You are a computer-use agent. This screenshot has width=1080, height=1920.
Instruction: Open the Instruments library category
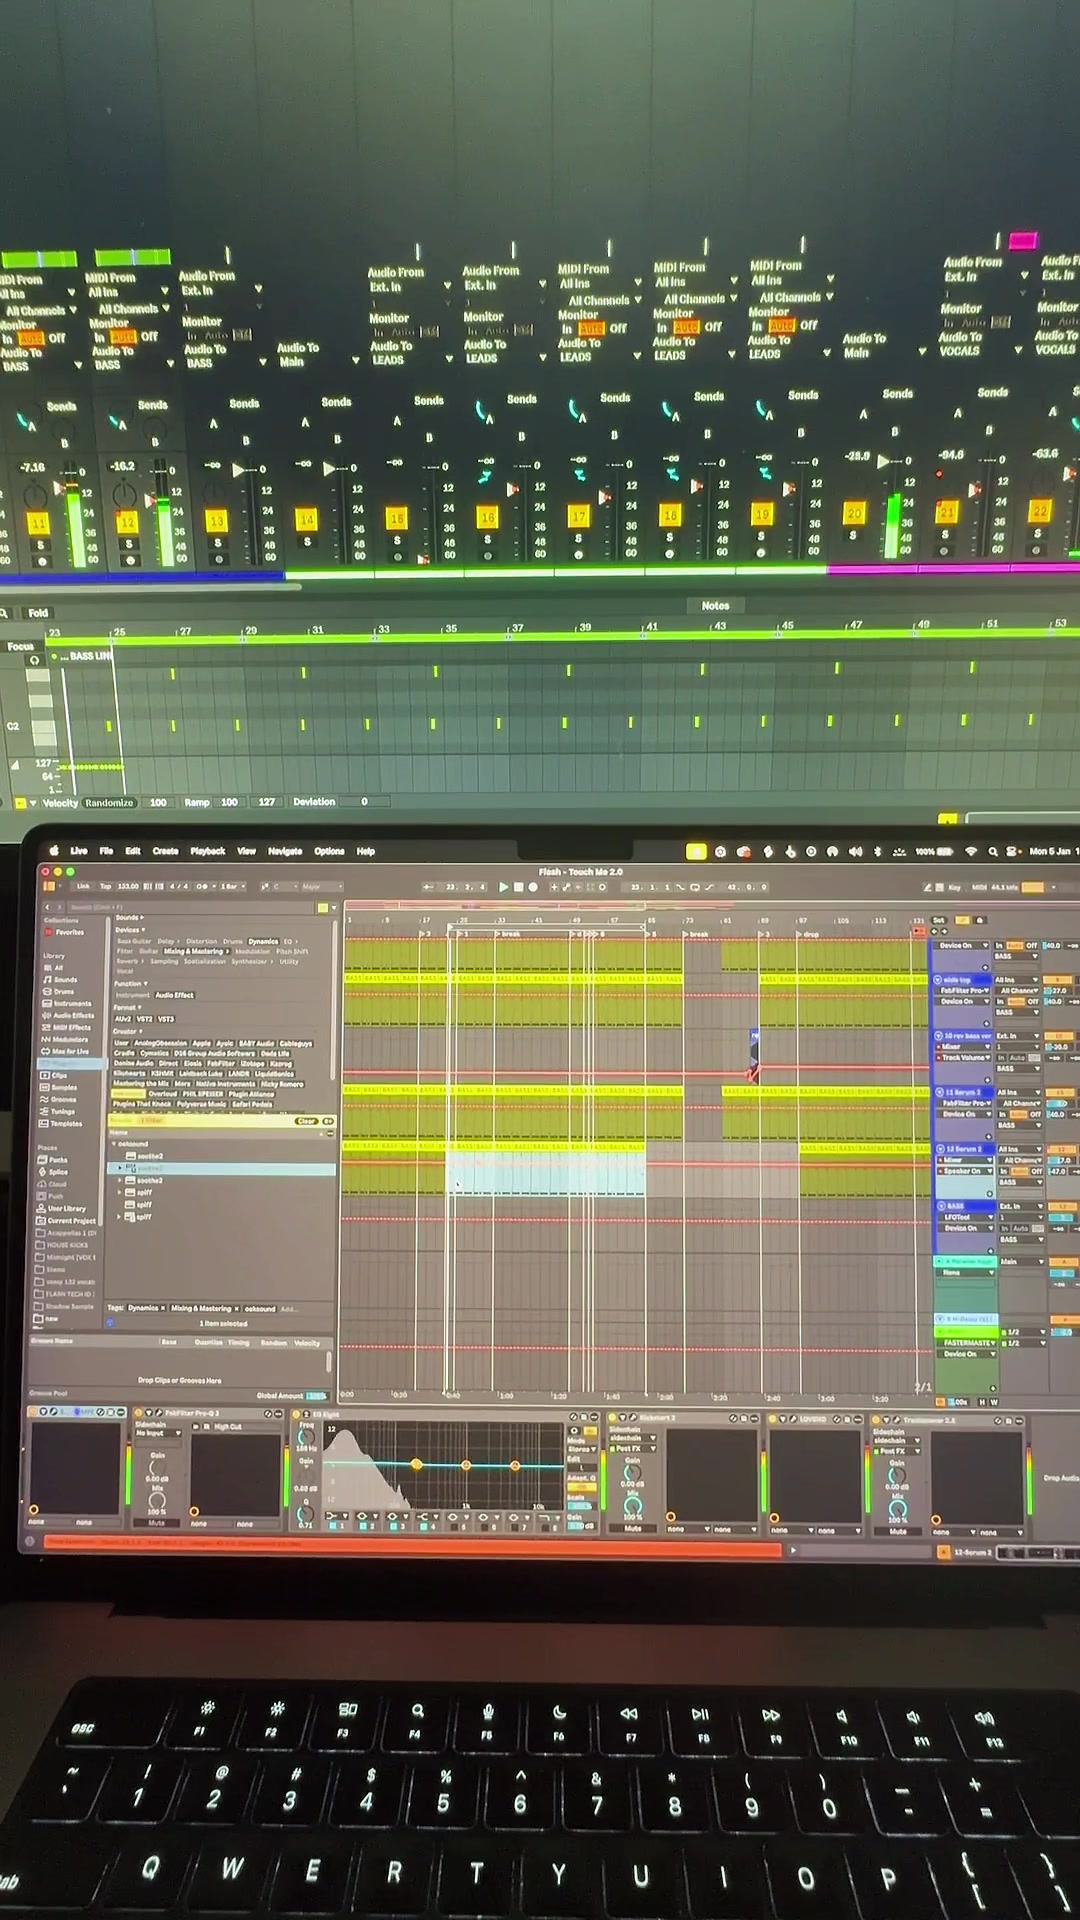(x=68, y=1003)
